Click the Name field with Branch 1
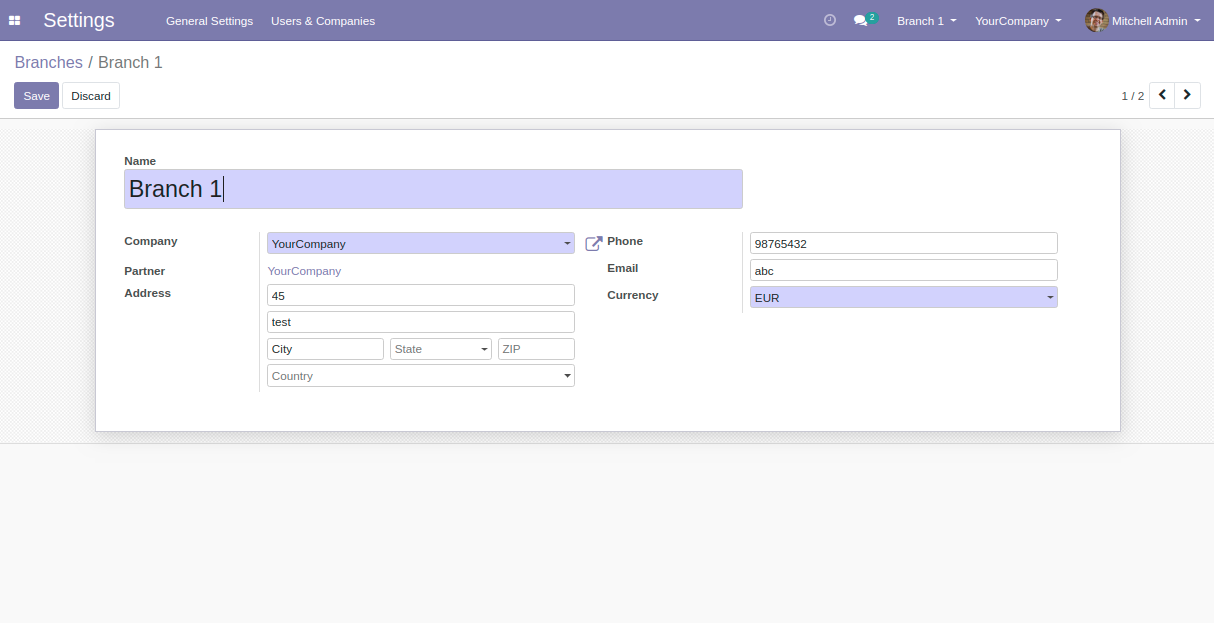 point(433,189)
